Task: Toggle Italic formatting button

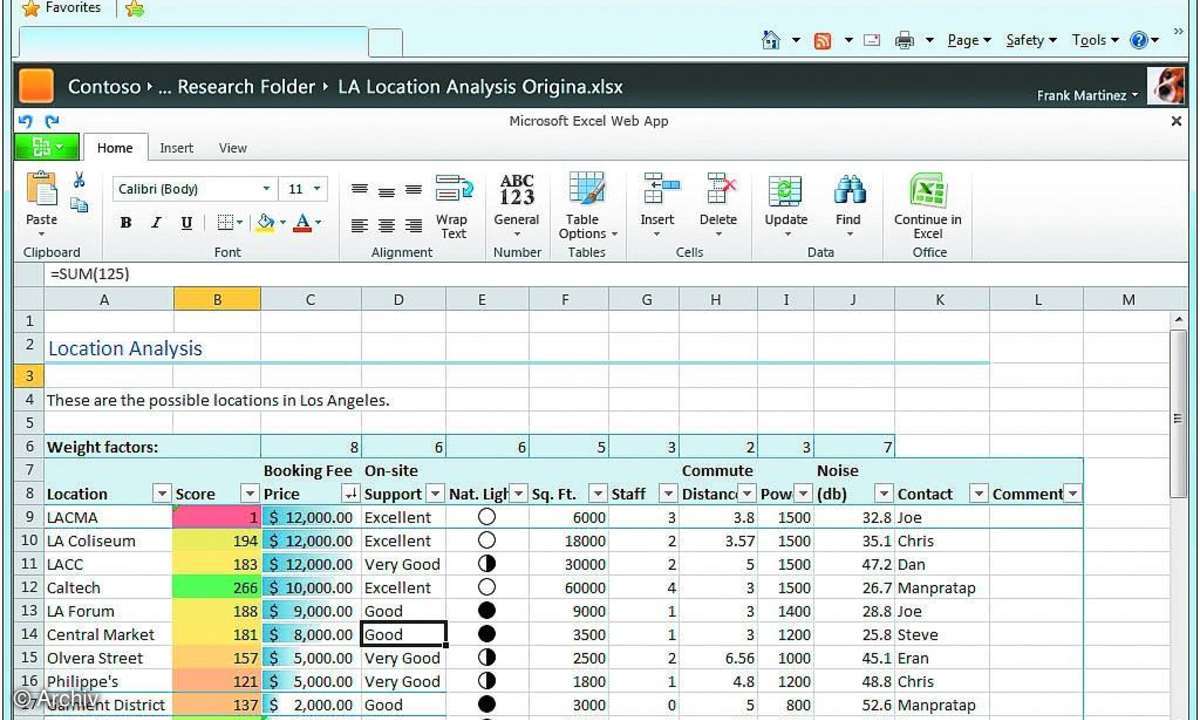Action: point(156,223)
